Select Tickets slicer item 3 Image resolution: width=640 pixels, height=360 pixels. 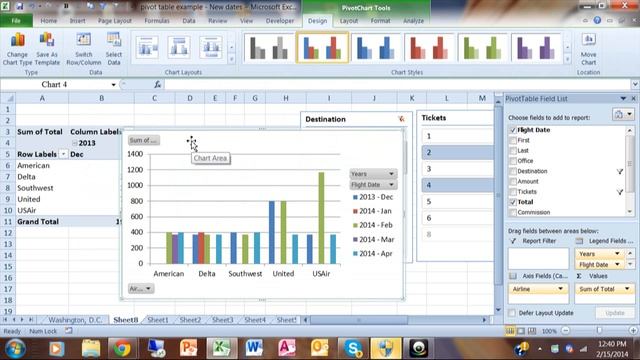point(457,169)
